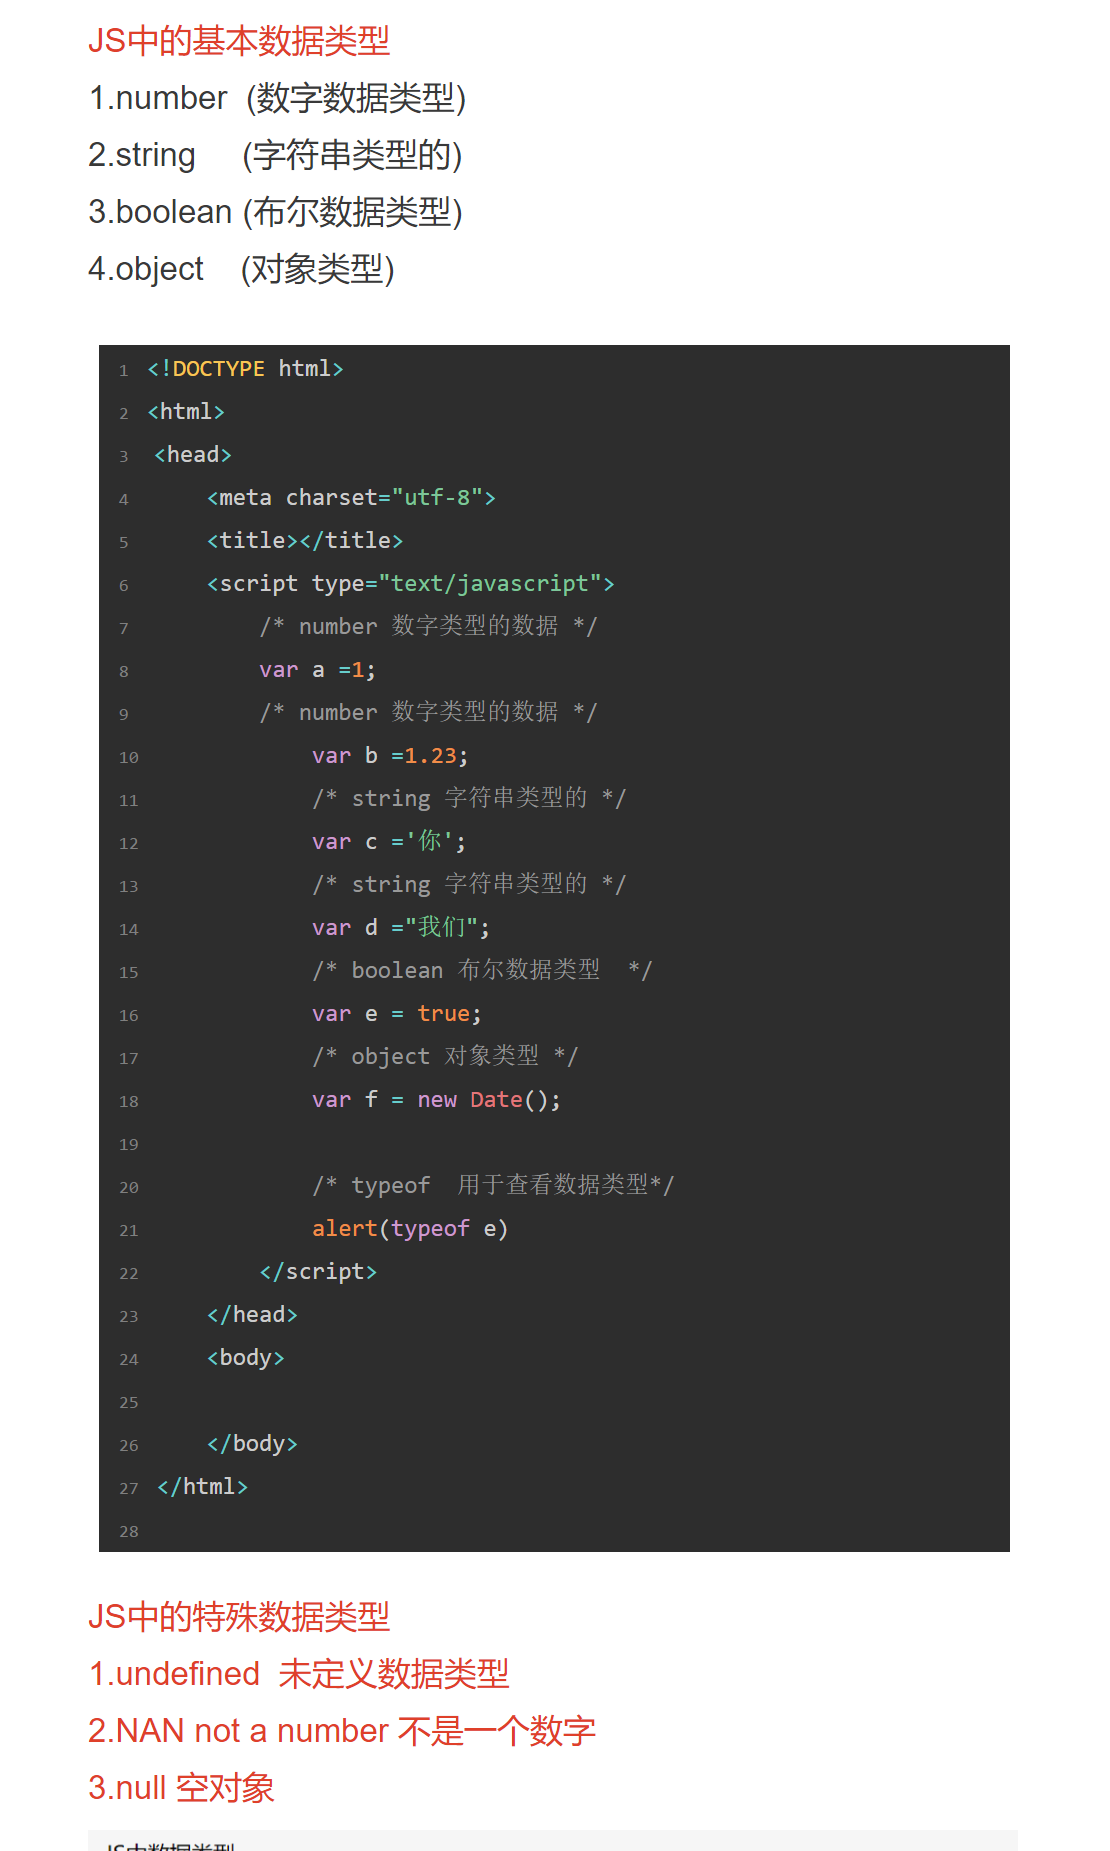Click the "alert(typeof e)" code line
1110x1851 pixels.
click(x=410, y=1229)
